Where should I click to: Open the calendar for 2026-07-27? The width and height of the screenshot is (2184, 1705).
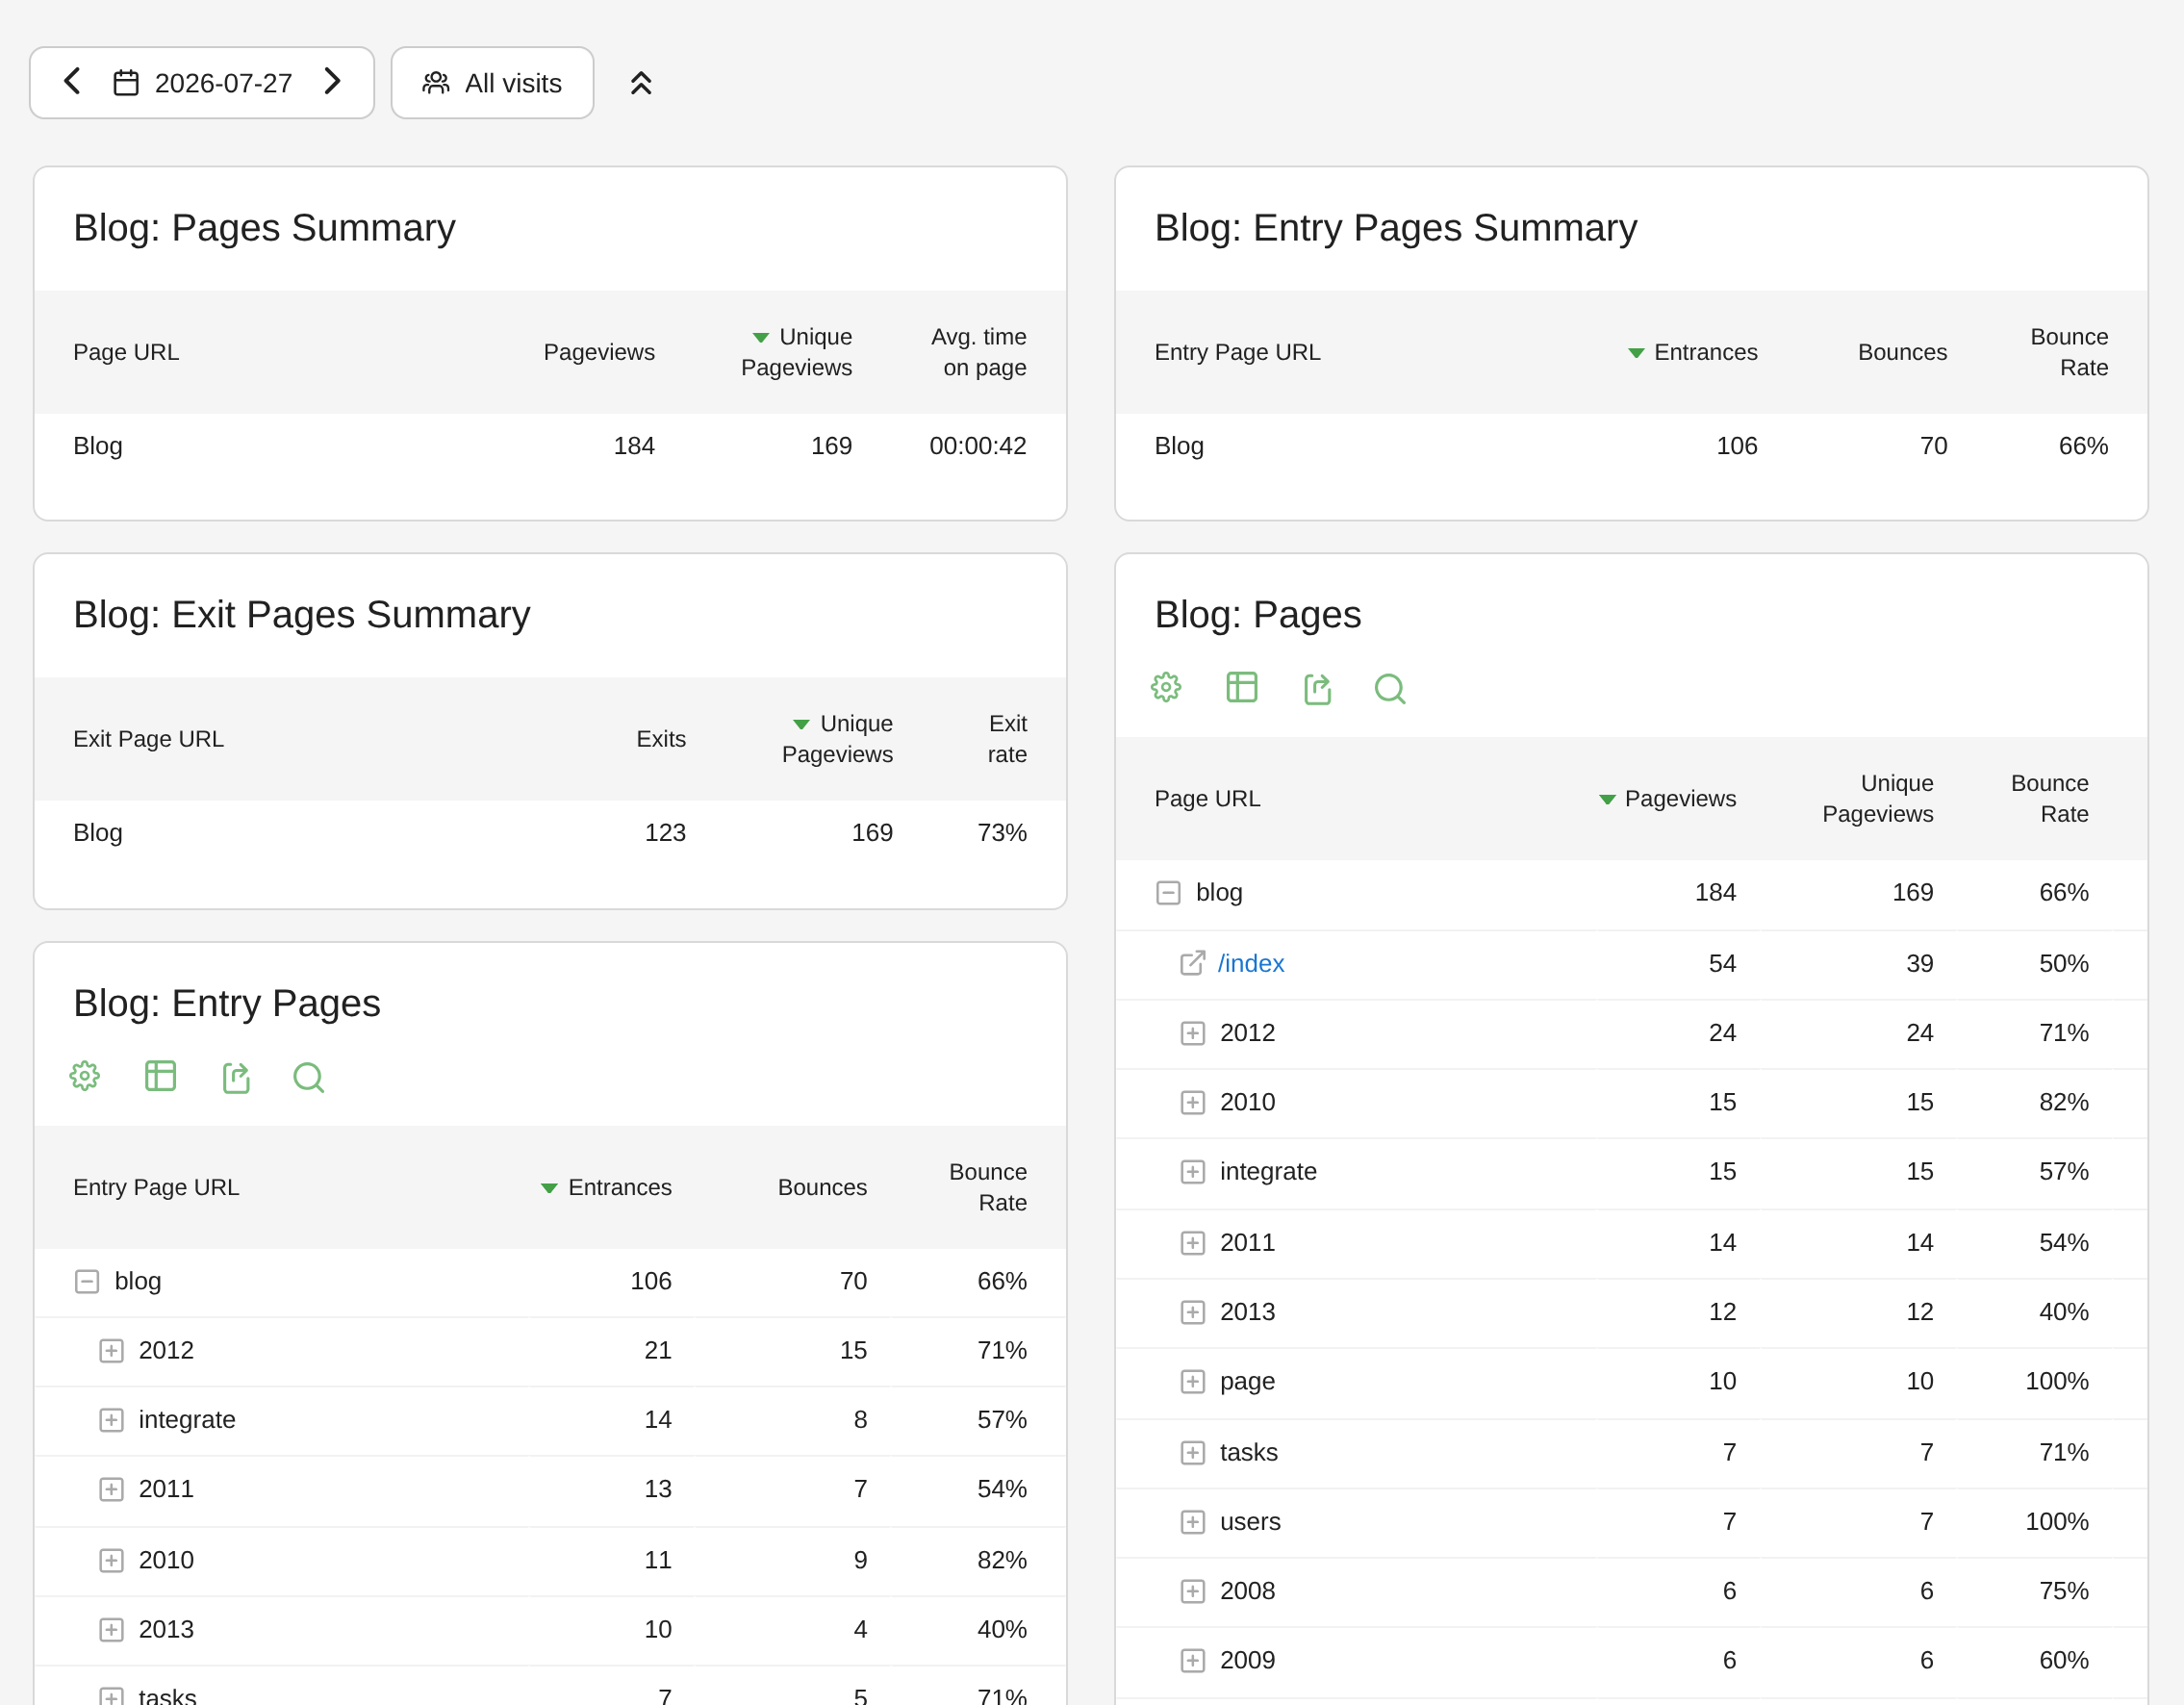click(x=202, y=83)
